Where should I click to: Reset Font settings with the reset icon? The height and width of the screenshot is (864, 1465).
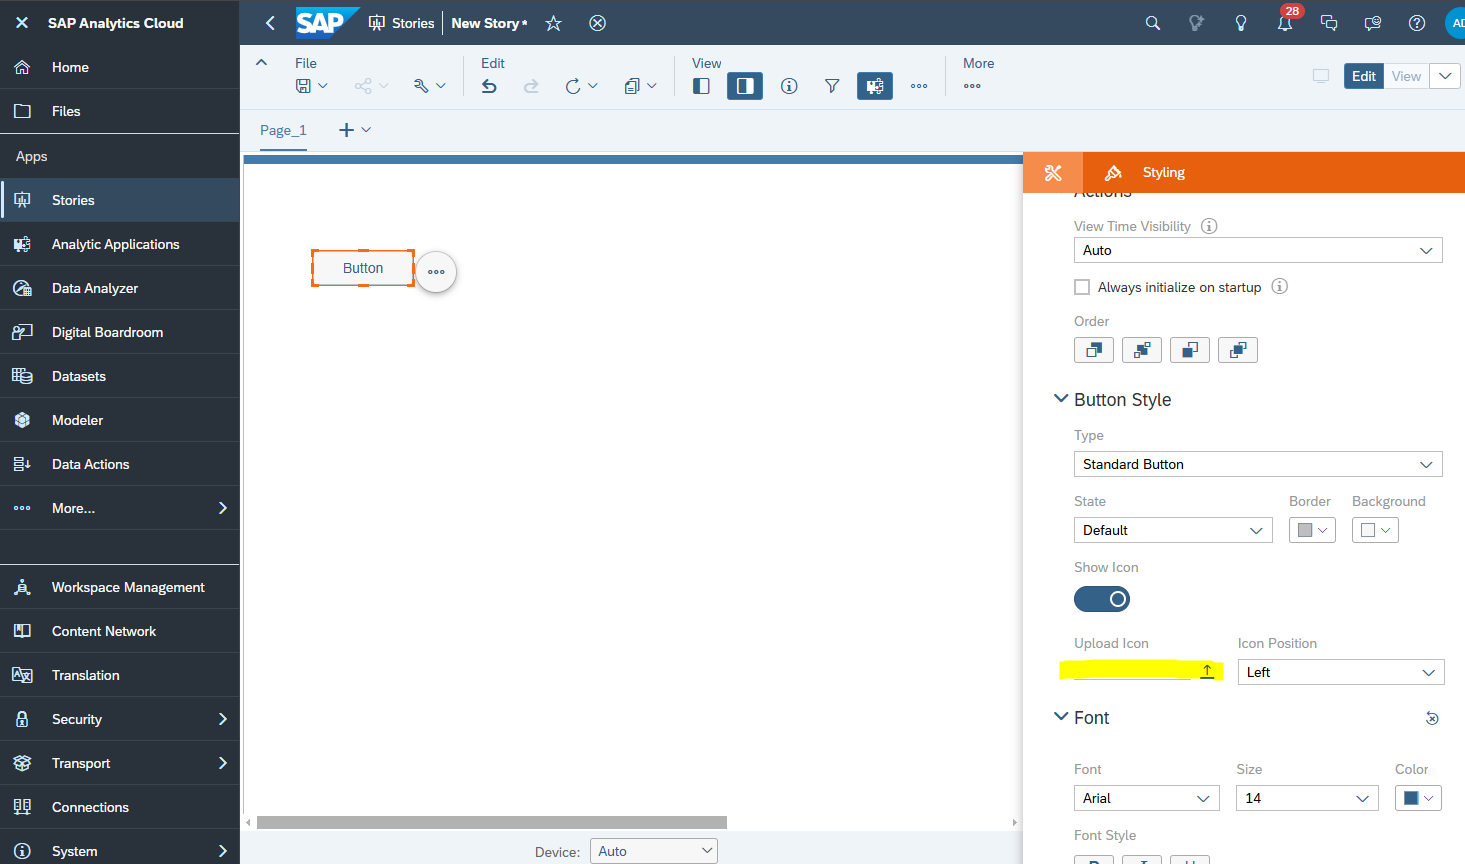coord(1432,718)
